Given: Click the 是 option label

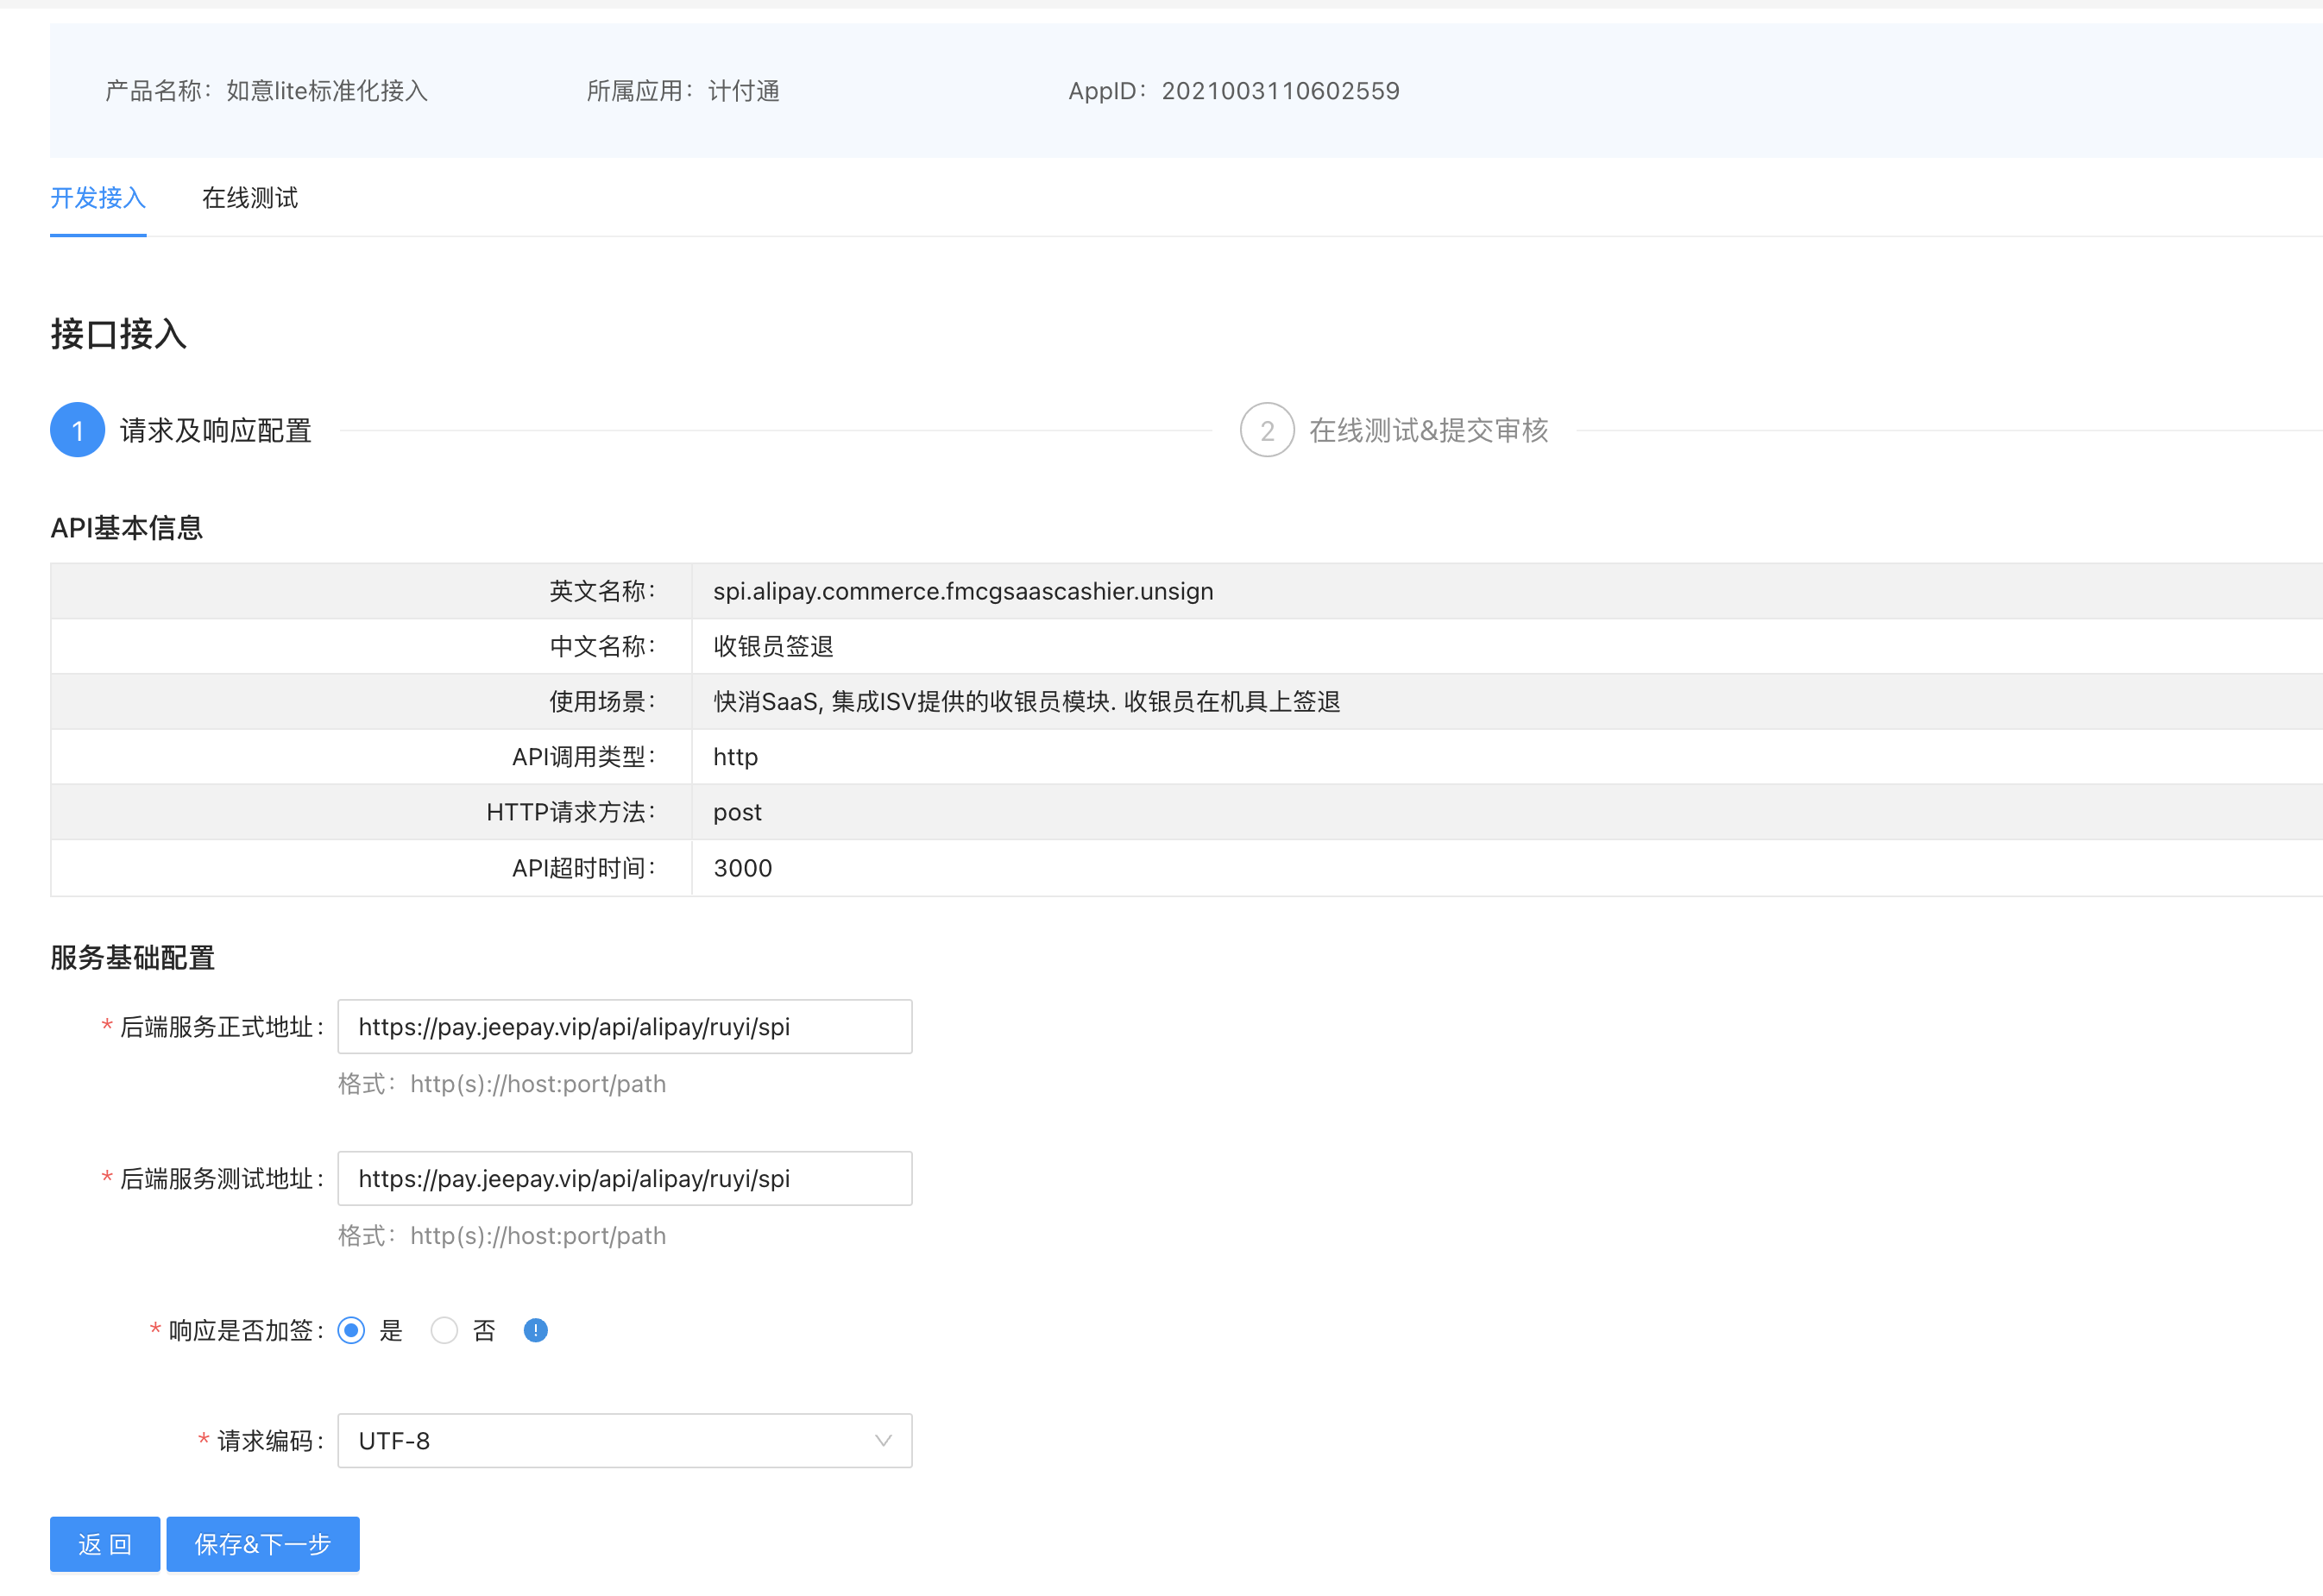Looking at the screenshot, I should (391, 1330).
